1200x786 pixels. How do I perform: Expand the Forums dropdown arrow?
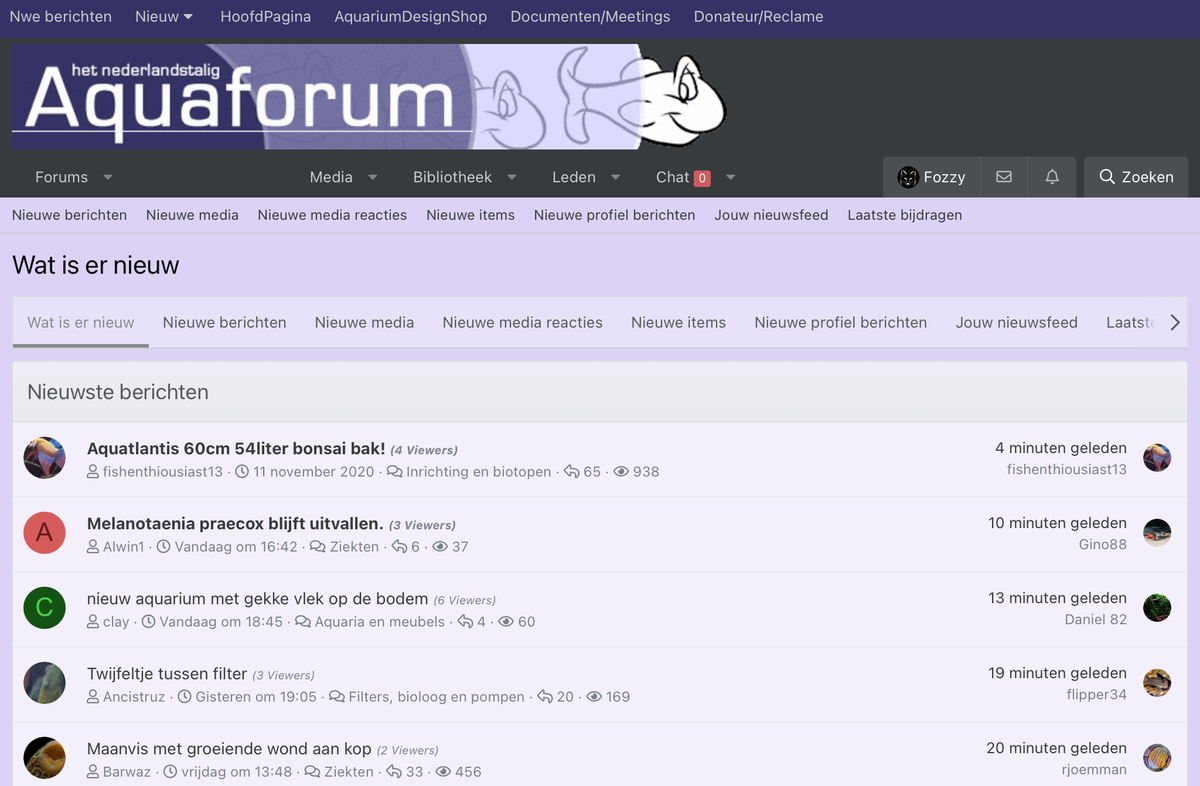(x=108, y=178)
